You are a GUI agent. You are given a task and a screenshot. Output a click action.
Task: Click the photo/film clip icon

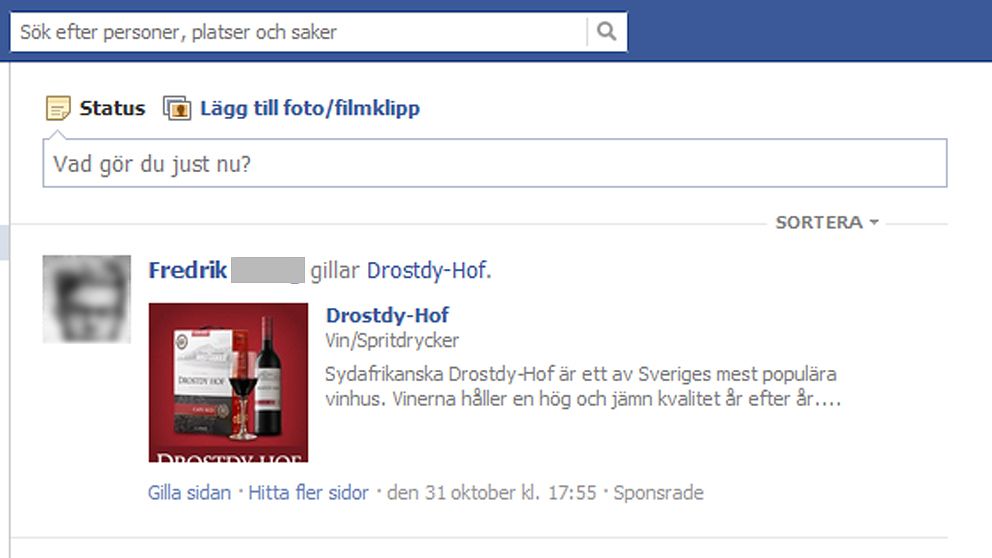point(177,108)
